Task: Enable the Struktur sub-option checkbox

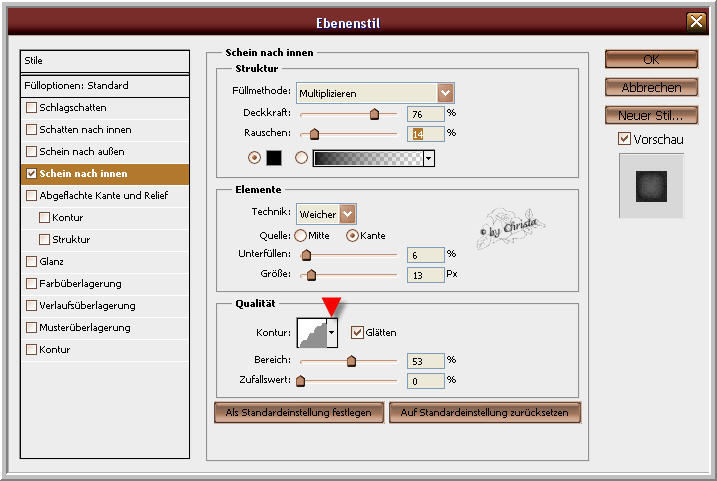Action: point(44,239)
